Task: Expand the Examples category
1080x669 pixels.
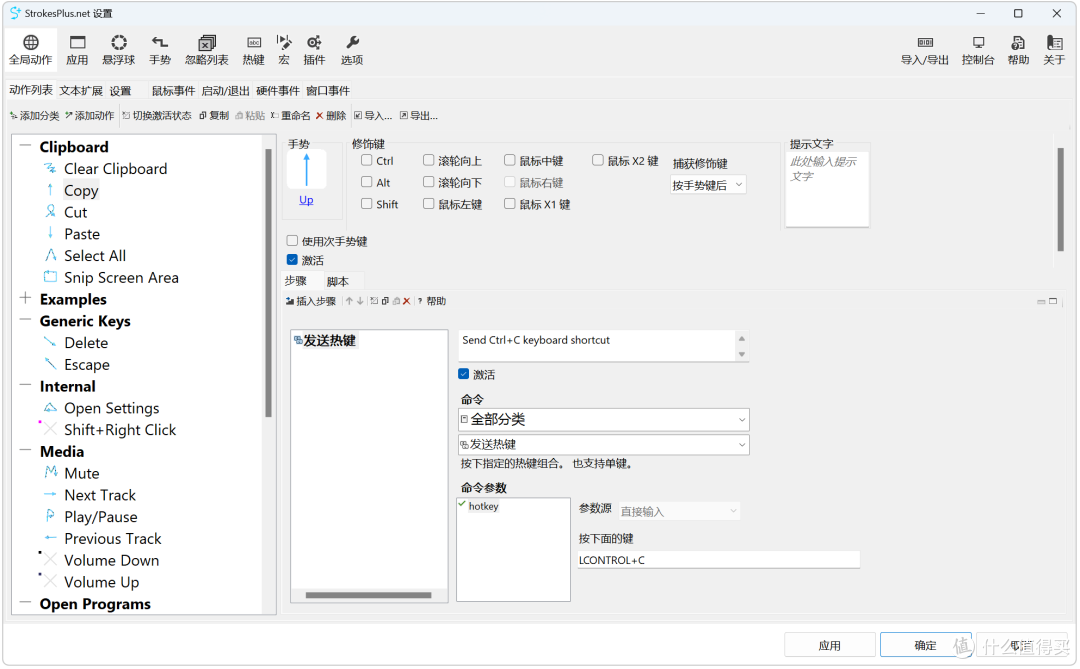Action: click(x=25, y=298)
